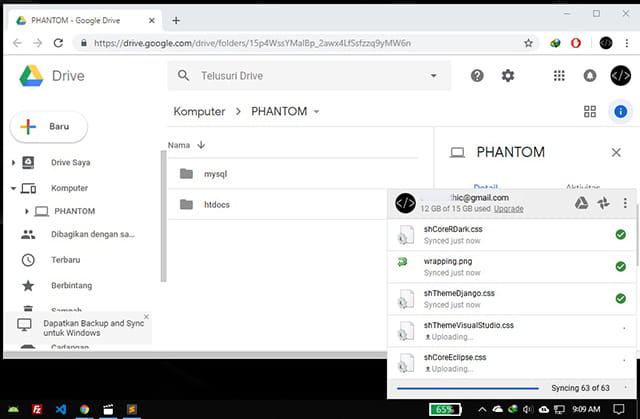Open Drive settings gear icon

pos(508,76)
